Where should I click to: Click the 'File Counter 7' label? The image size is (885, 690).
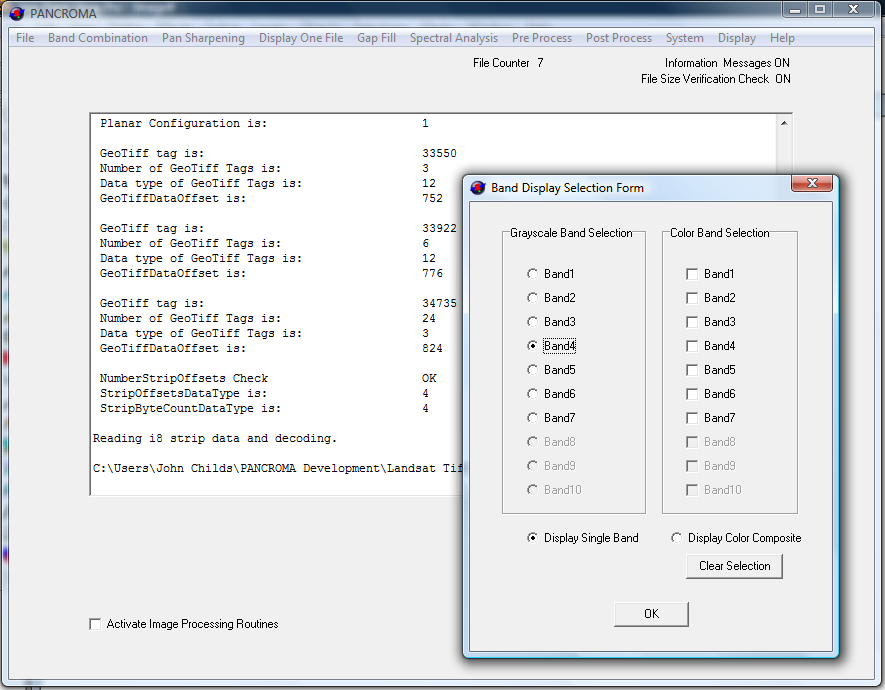508,63
